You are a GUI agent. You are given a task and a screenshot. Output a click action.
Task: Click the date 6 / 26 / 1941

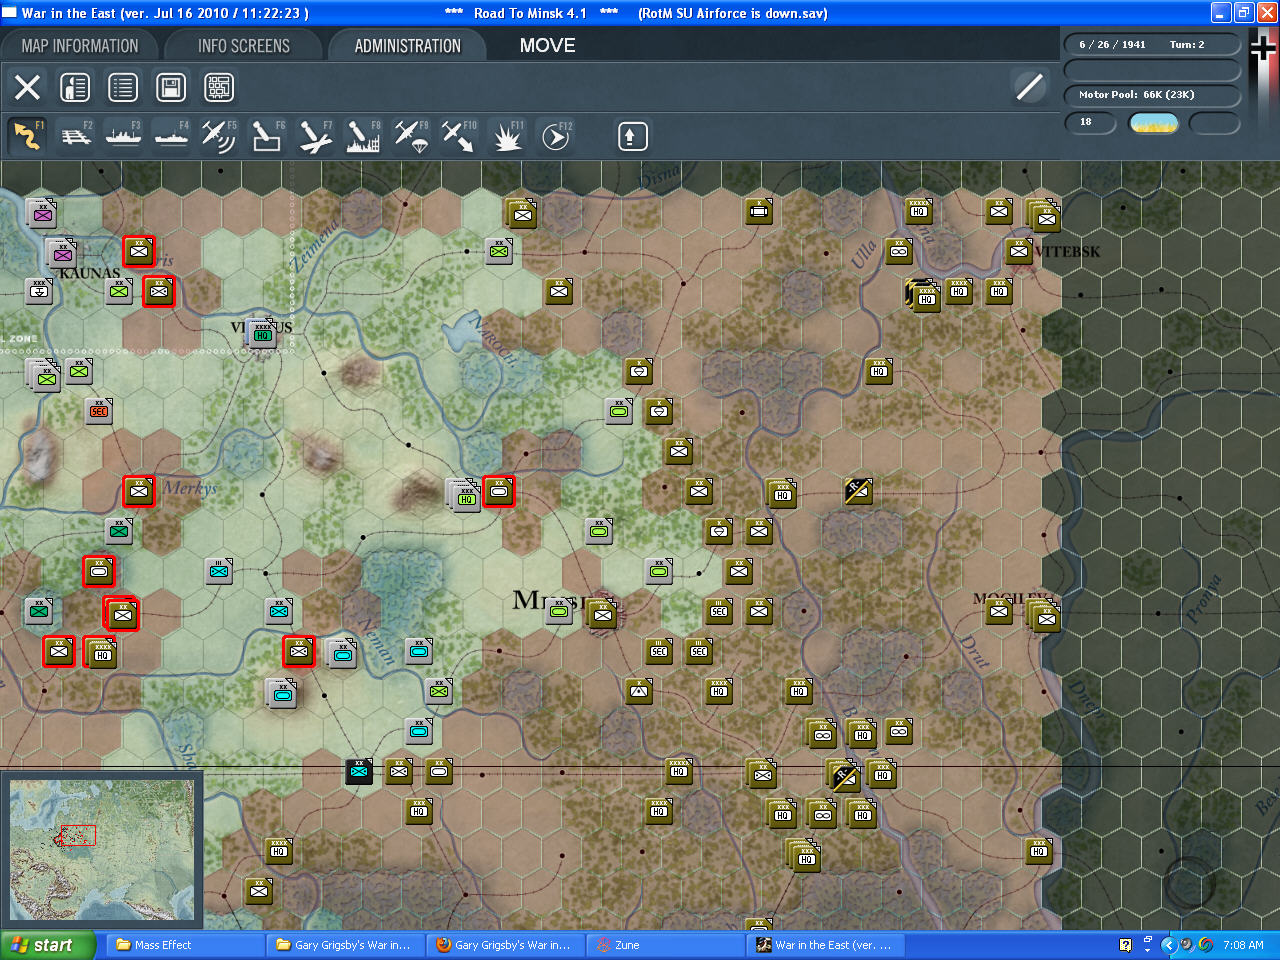pos(1112,45)
